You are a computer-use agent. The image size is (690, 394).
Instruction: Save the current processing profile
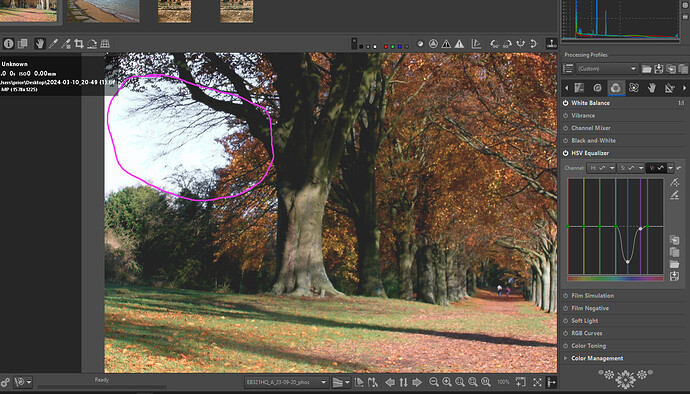[x=659, y=69]
